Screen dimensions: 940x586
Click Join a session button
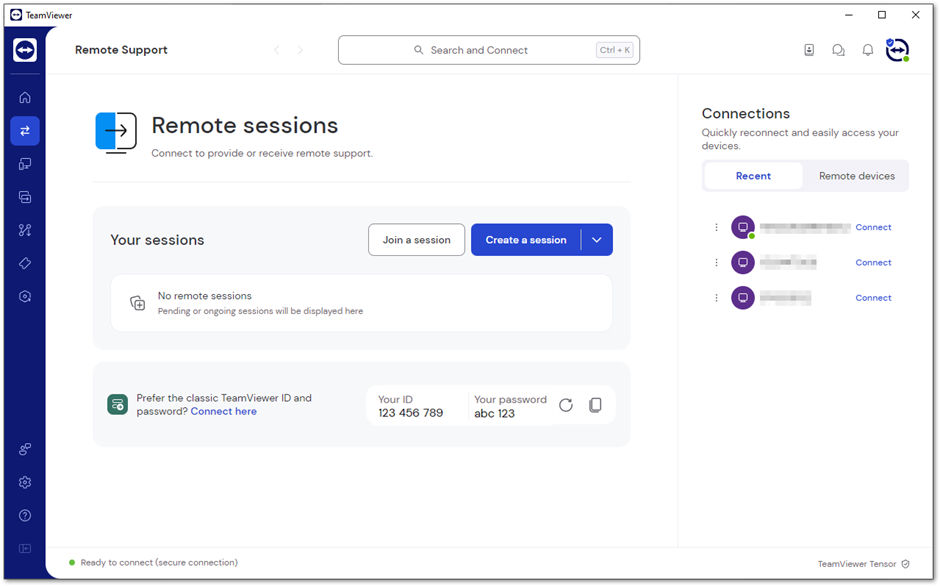coord(417,240)
